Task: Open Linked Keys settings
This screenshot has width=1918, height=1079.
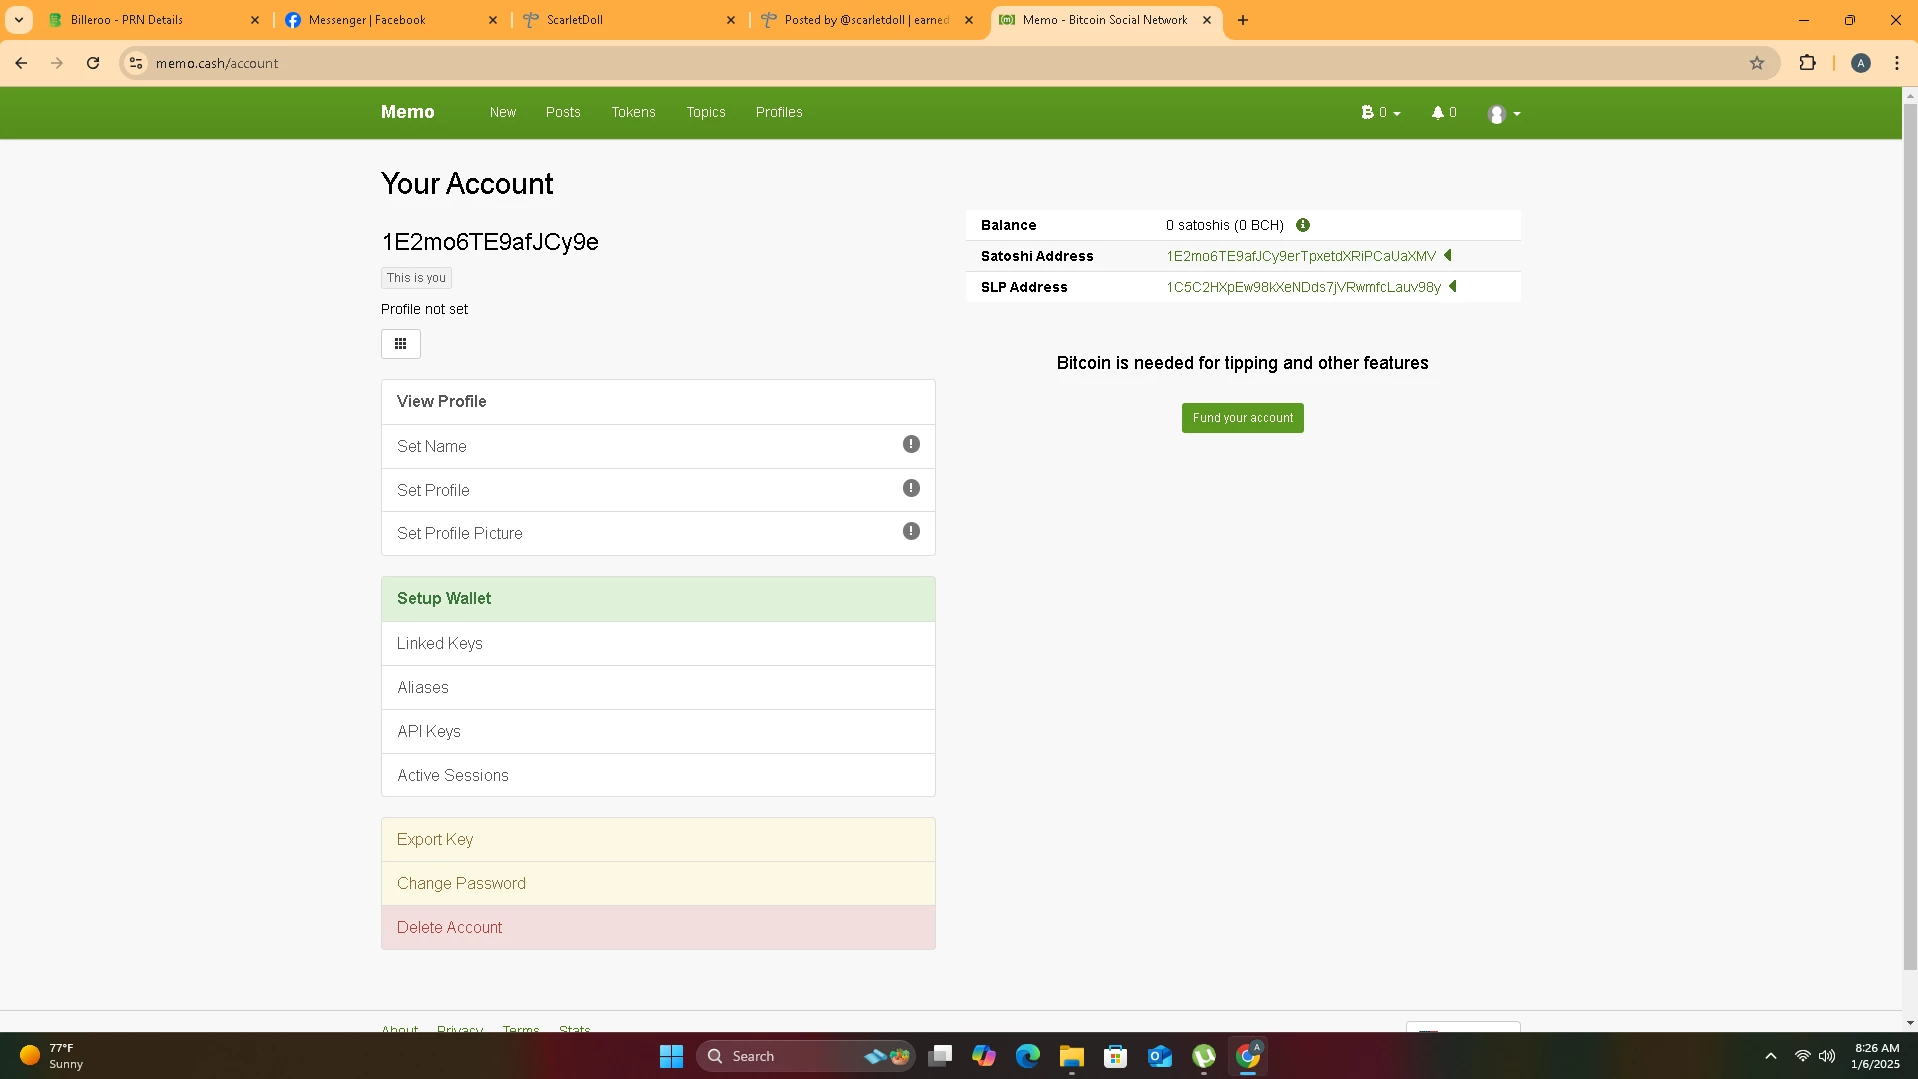Action: [658, 644]
